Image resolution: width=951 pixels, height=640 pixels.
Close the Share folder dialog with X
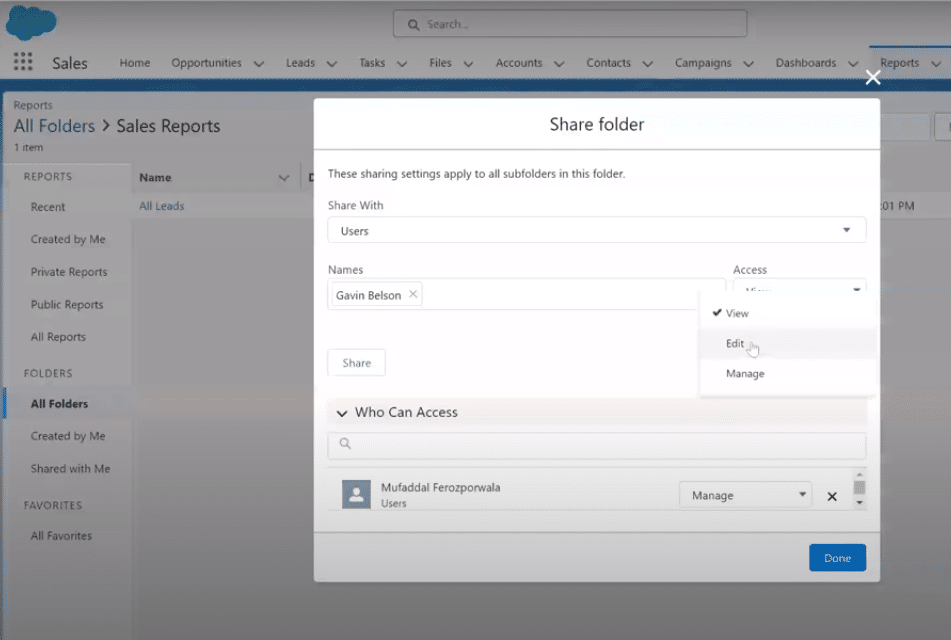[x=873, y=78]
